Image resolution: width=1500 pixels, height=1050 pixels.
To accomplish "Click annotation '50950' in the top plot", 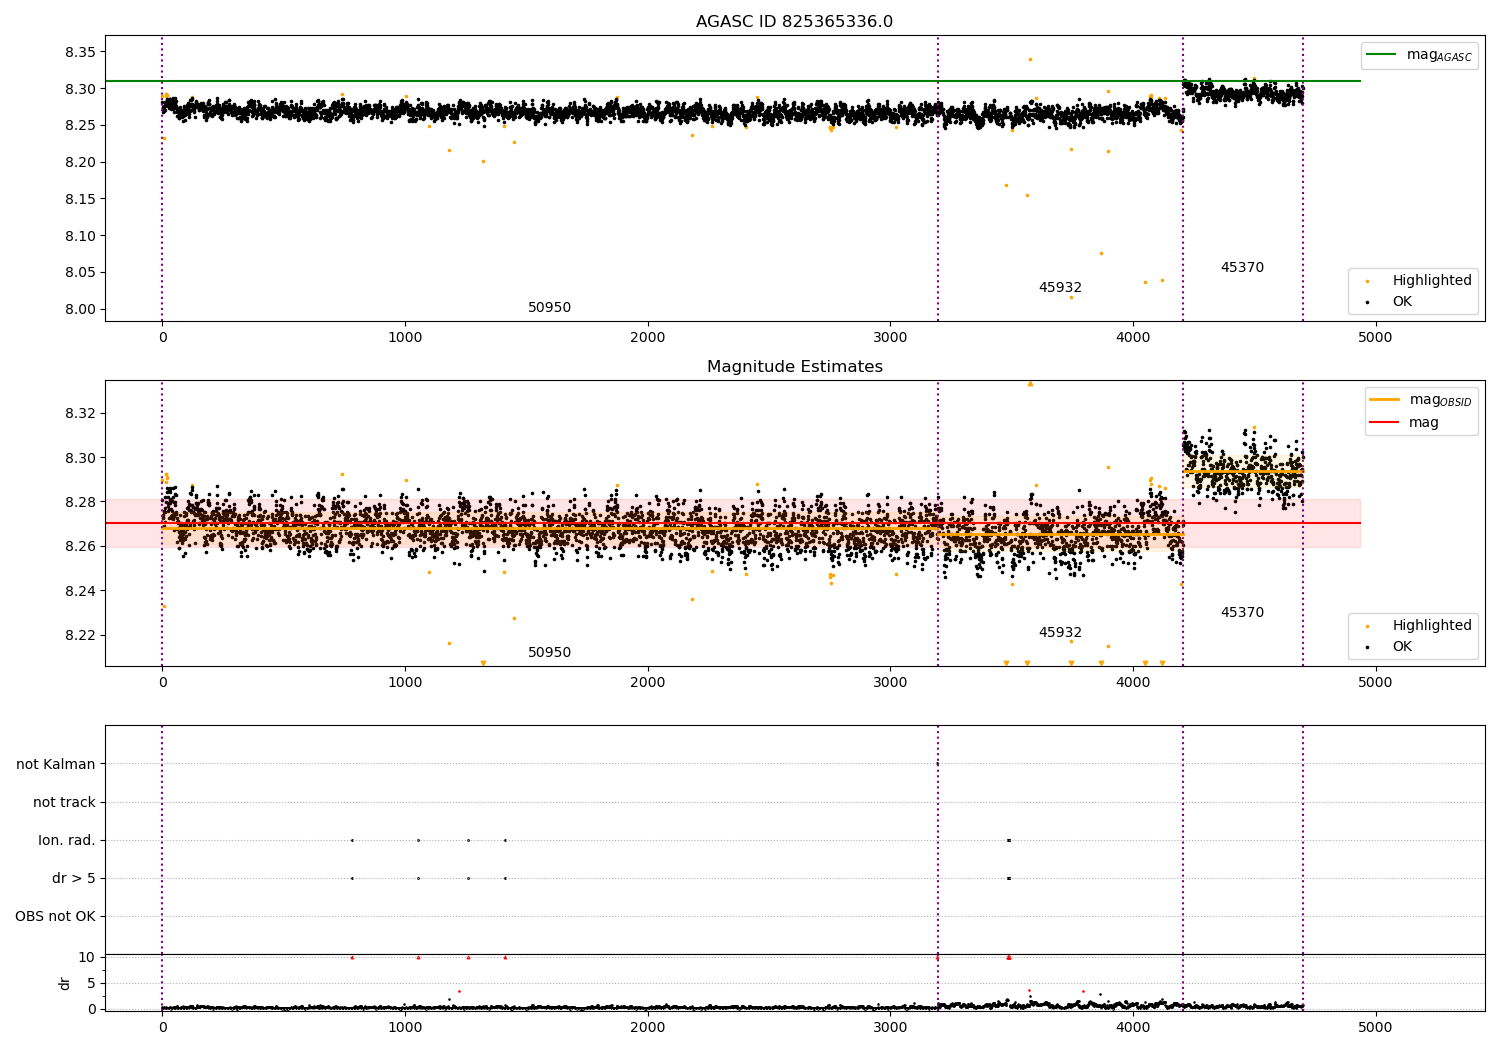I will [549, 308].
